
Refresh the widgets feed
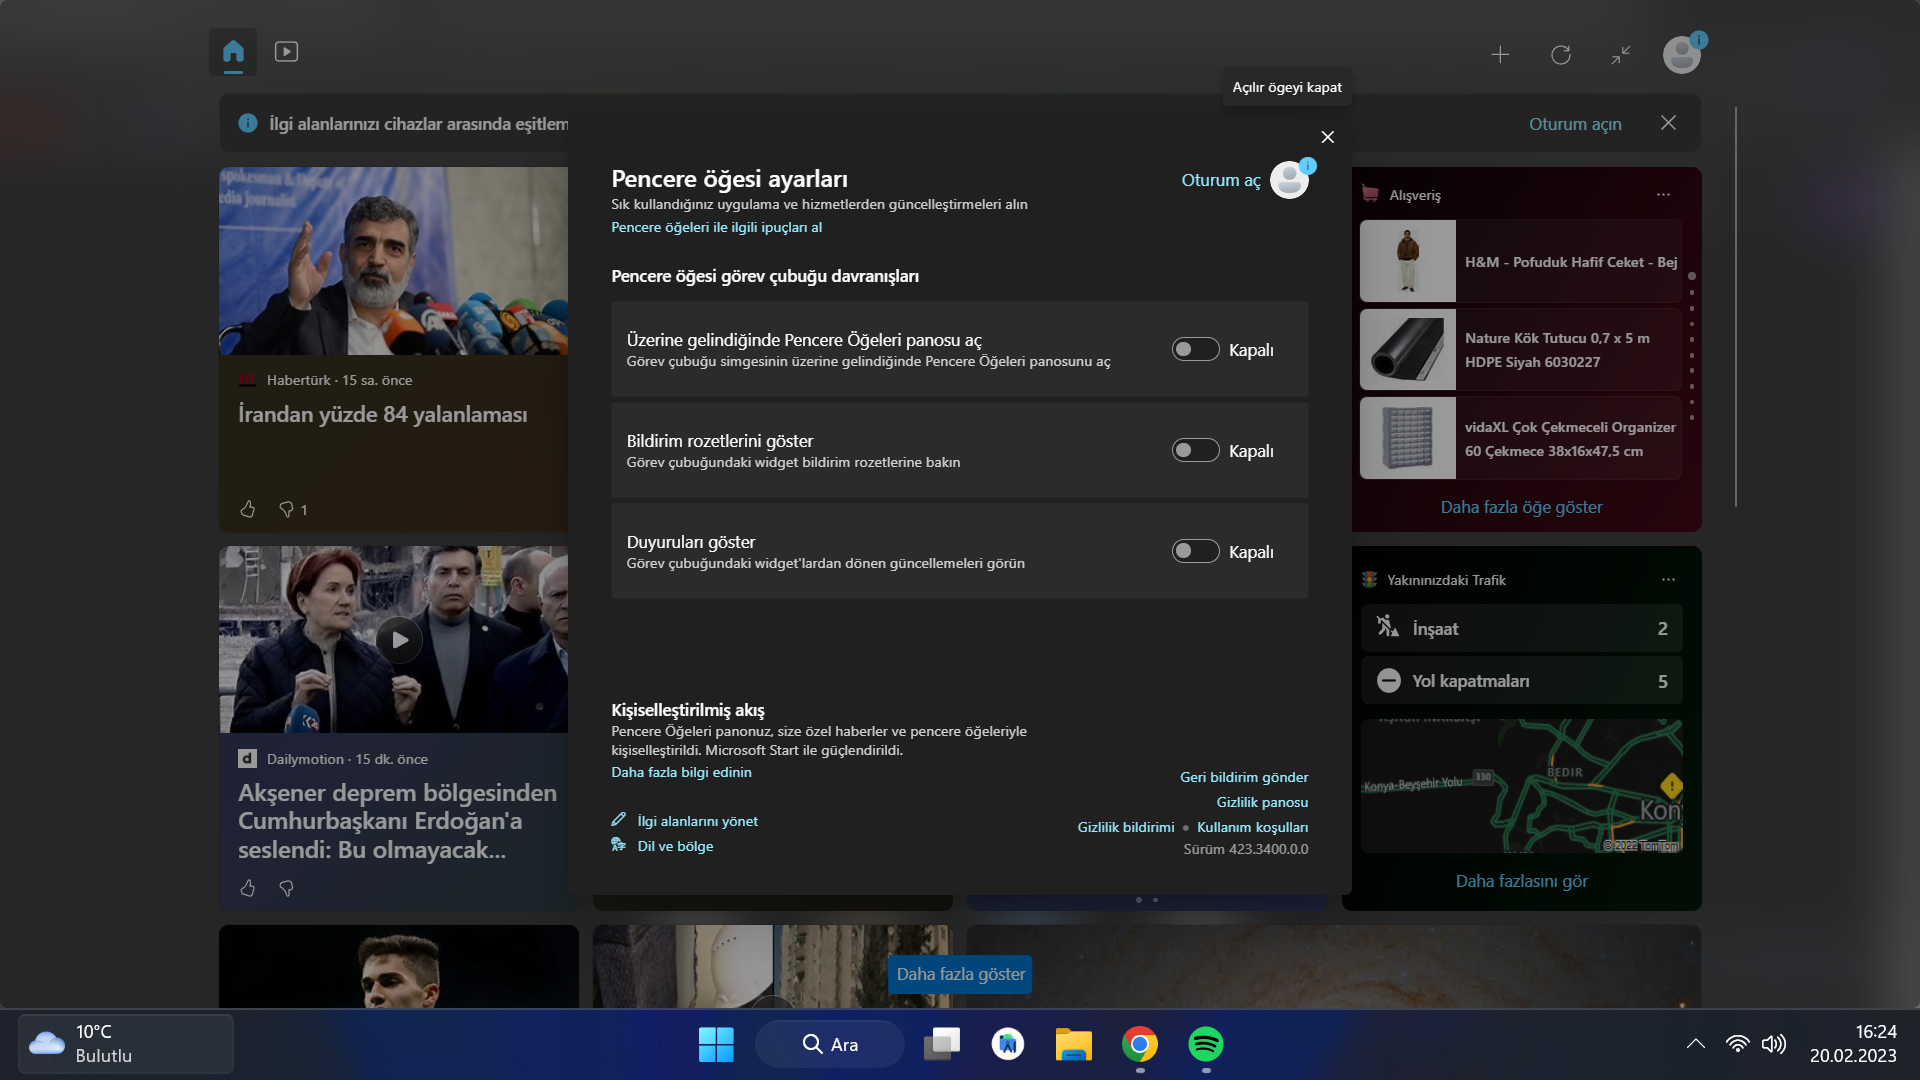pos(1560,55)
